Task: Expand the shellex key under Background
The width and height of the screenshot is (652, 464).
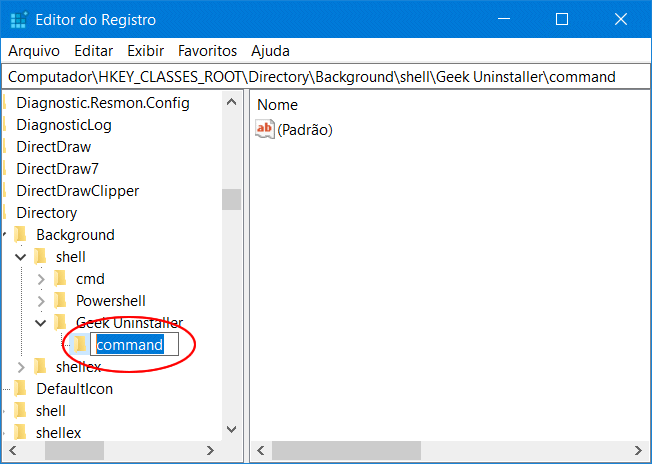Action: (x=21, y=367)
